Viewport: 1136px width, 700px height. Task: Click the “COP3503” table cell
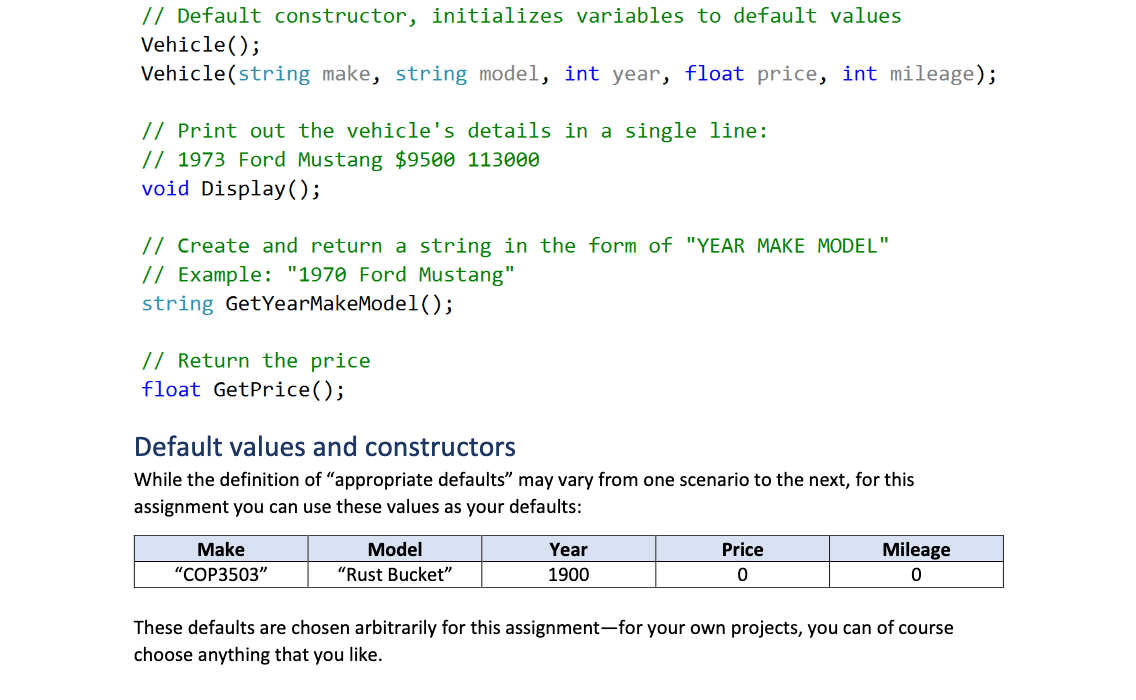tap(221, 575)
